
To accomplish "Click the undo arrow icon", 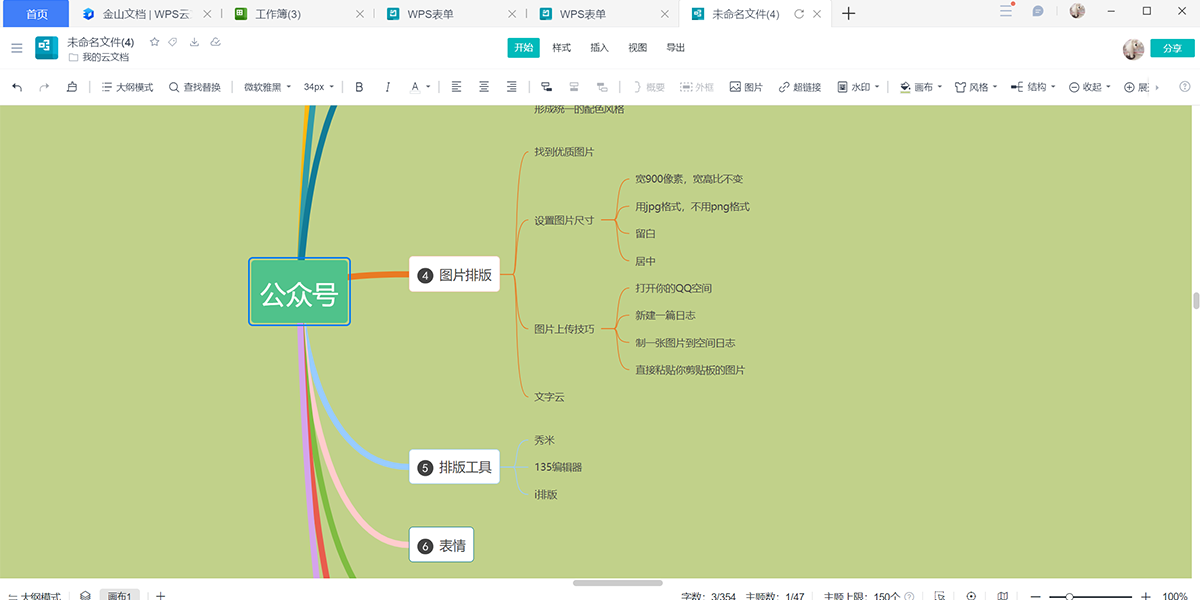I will coord(17,87).
